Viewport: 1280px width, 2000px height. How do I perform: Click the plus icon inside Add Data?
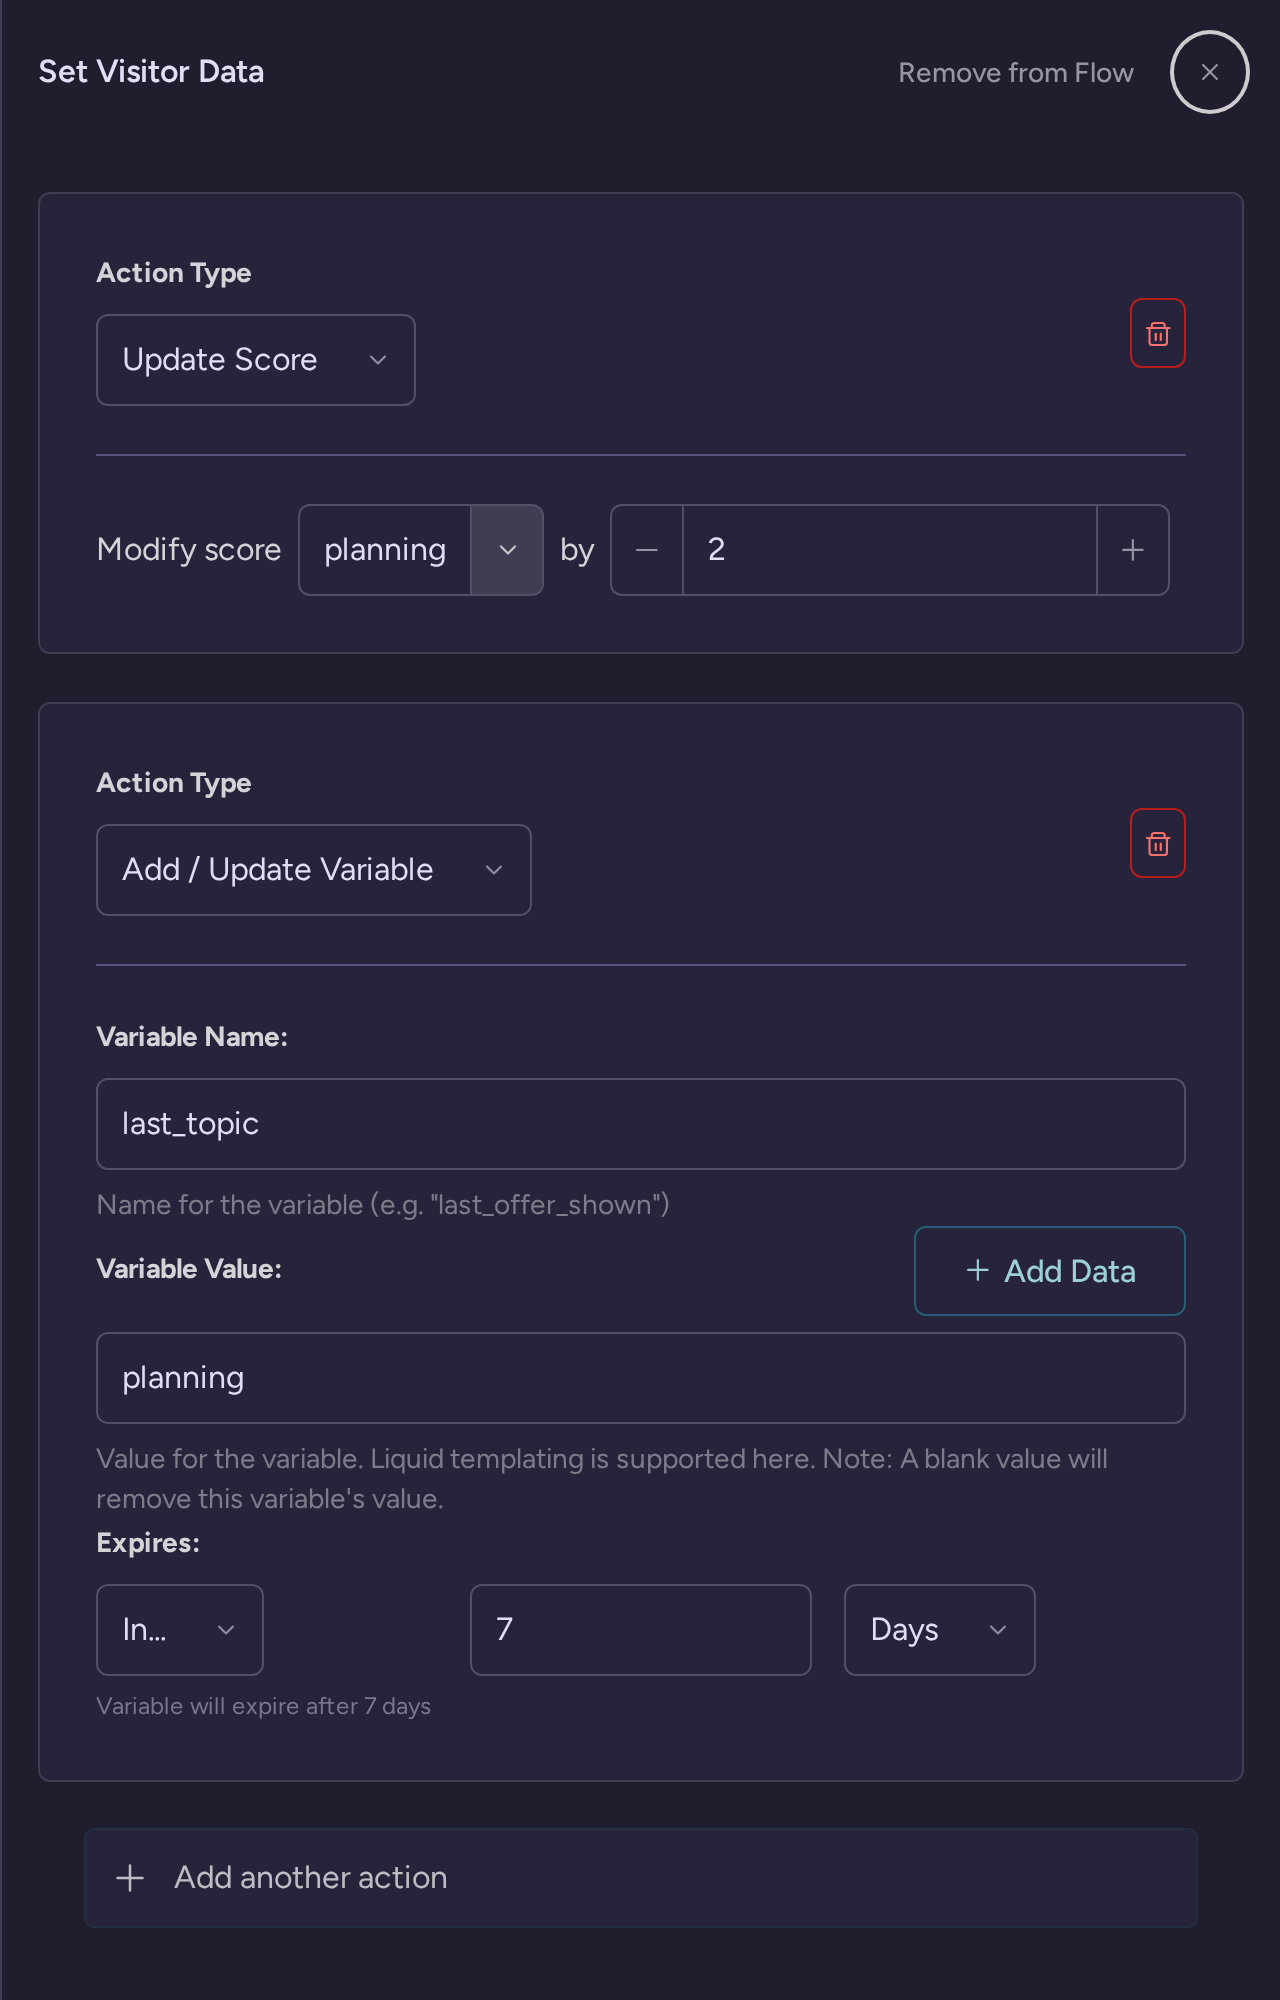(x=978, y=1270)
